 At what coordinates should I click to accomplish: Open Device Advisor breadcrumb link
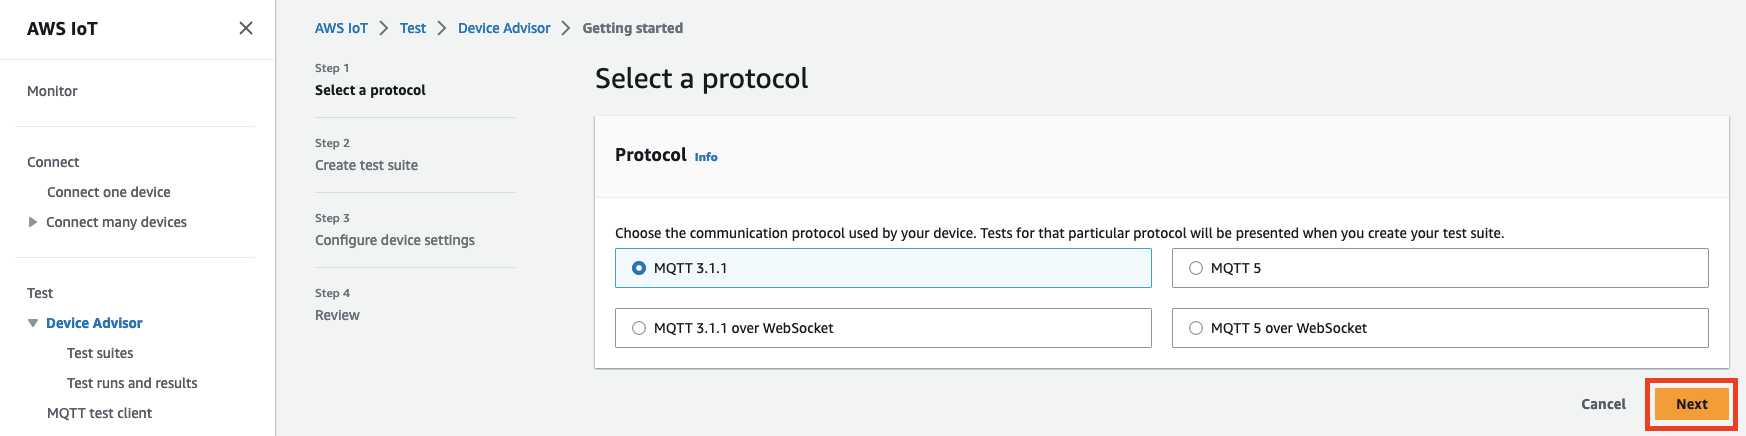pos(504,28)
